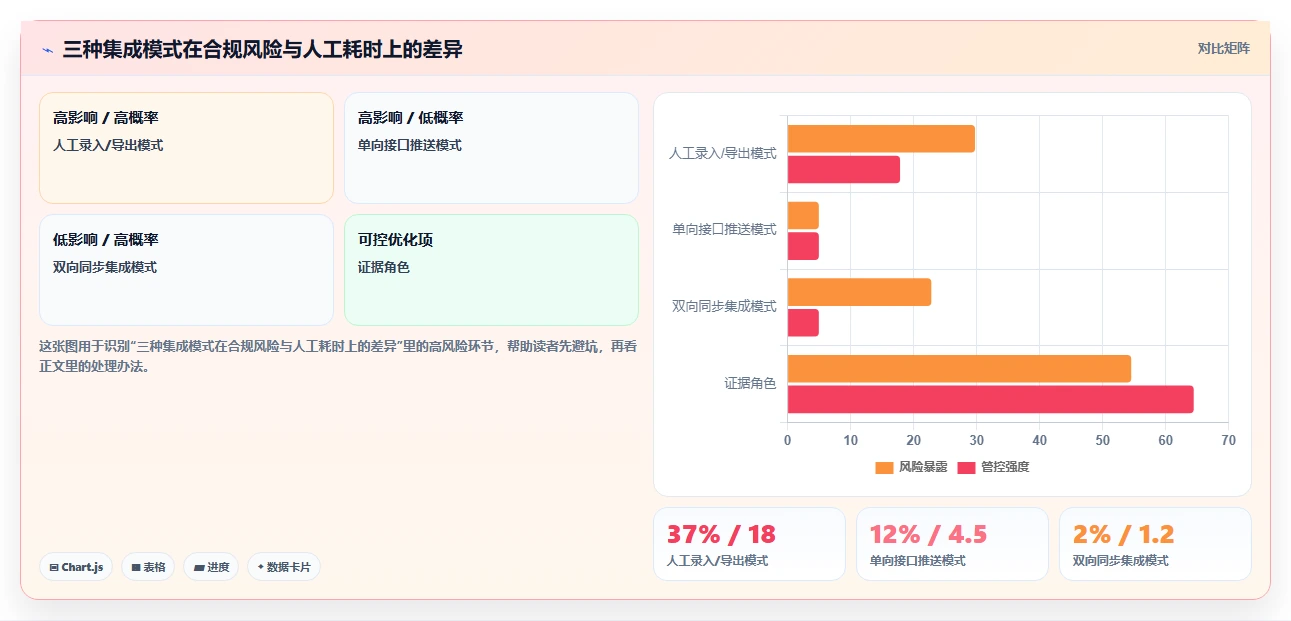Toggle the 风险暴露 legend item

click(911, 467)
